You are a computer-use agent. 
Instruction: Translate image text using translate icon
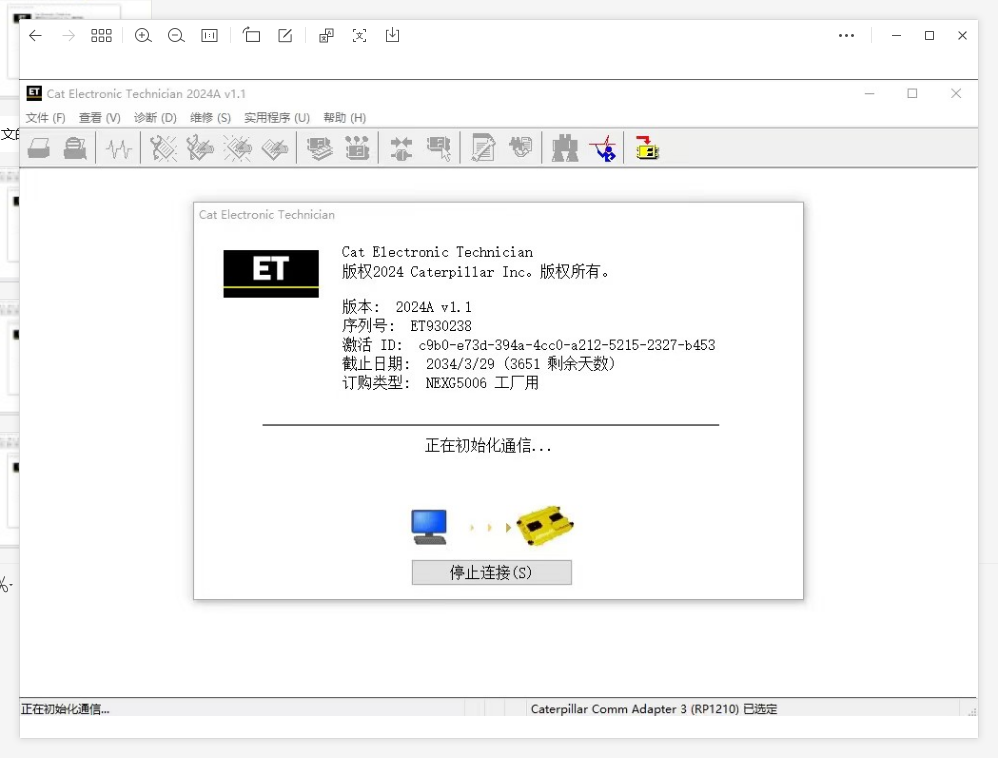pyautogui.click(x=327, y=36)
